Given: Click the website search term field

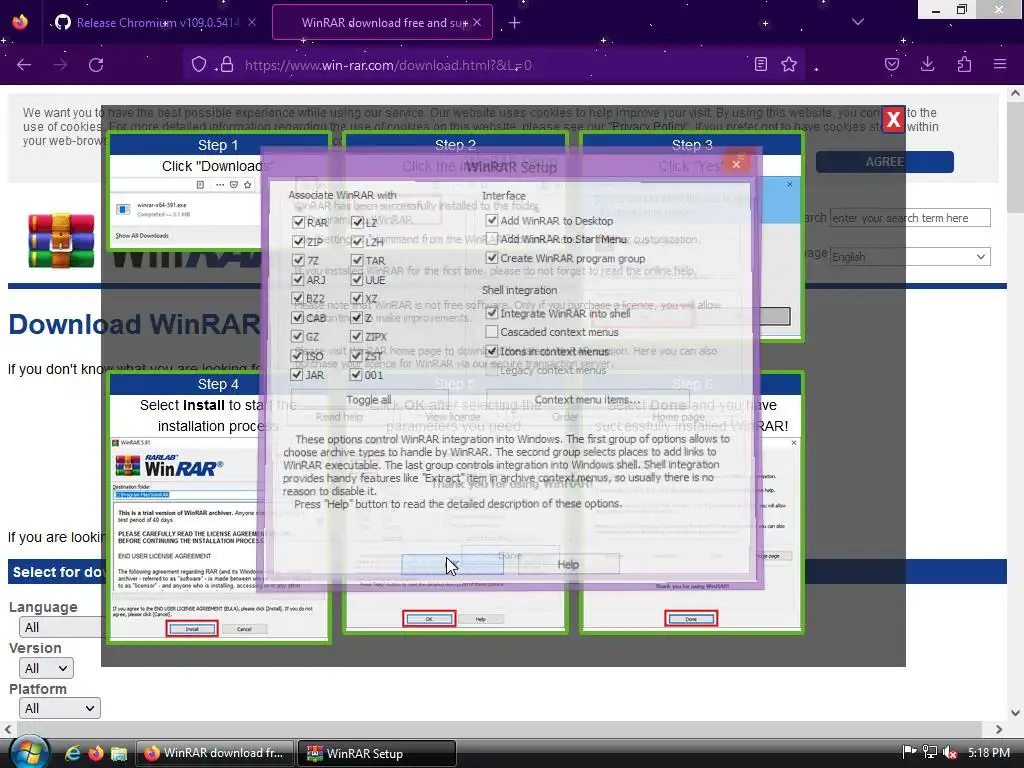Looking at the screenshot, I should click(x=910, y=217).
